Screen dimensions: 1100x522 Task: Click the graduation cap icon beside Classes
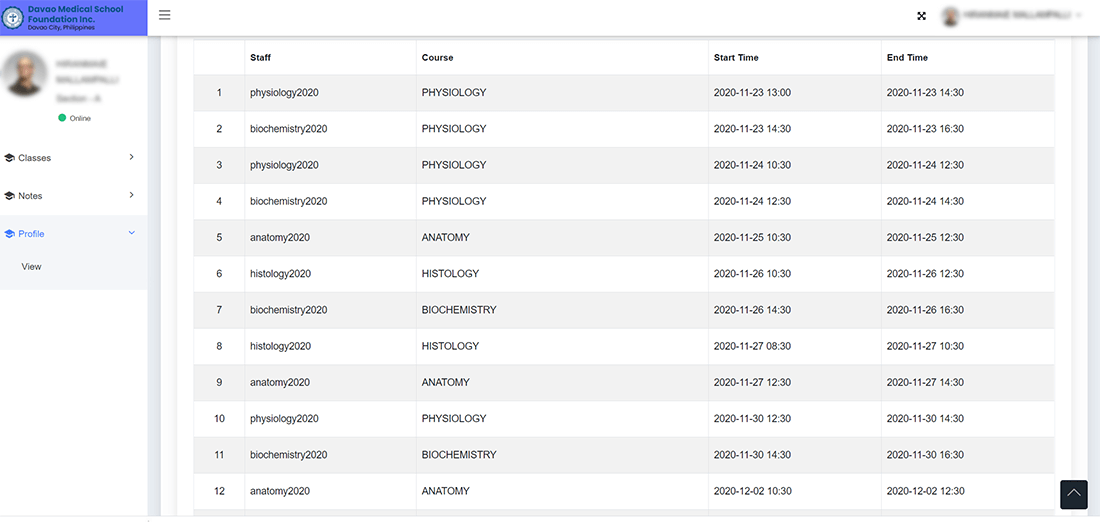9,158
